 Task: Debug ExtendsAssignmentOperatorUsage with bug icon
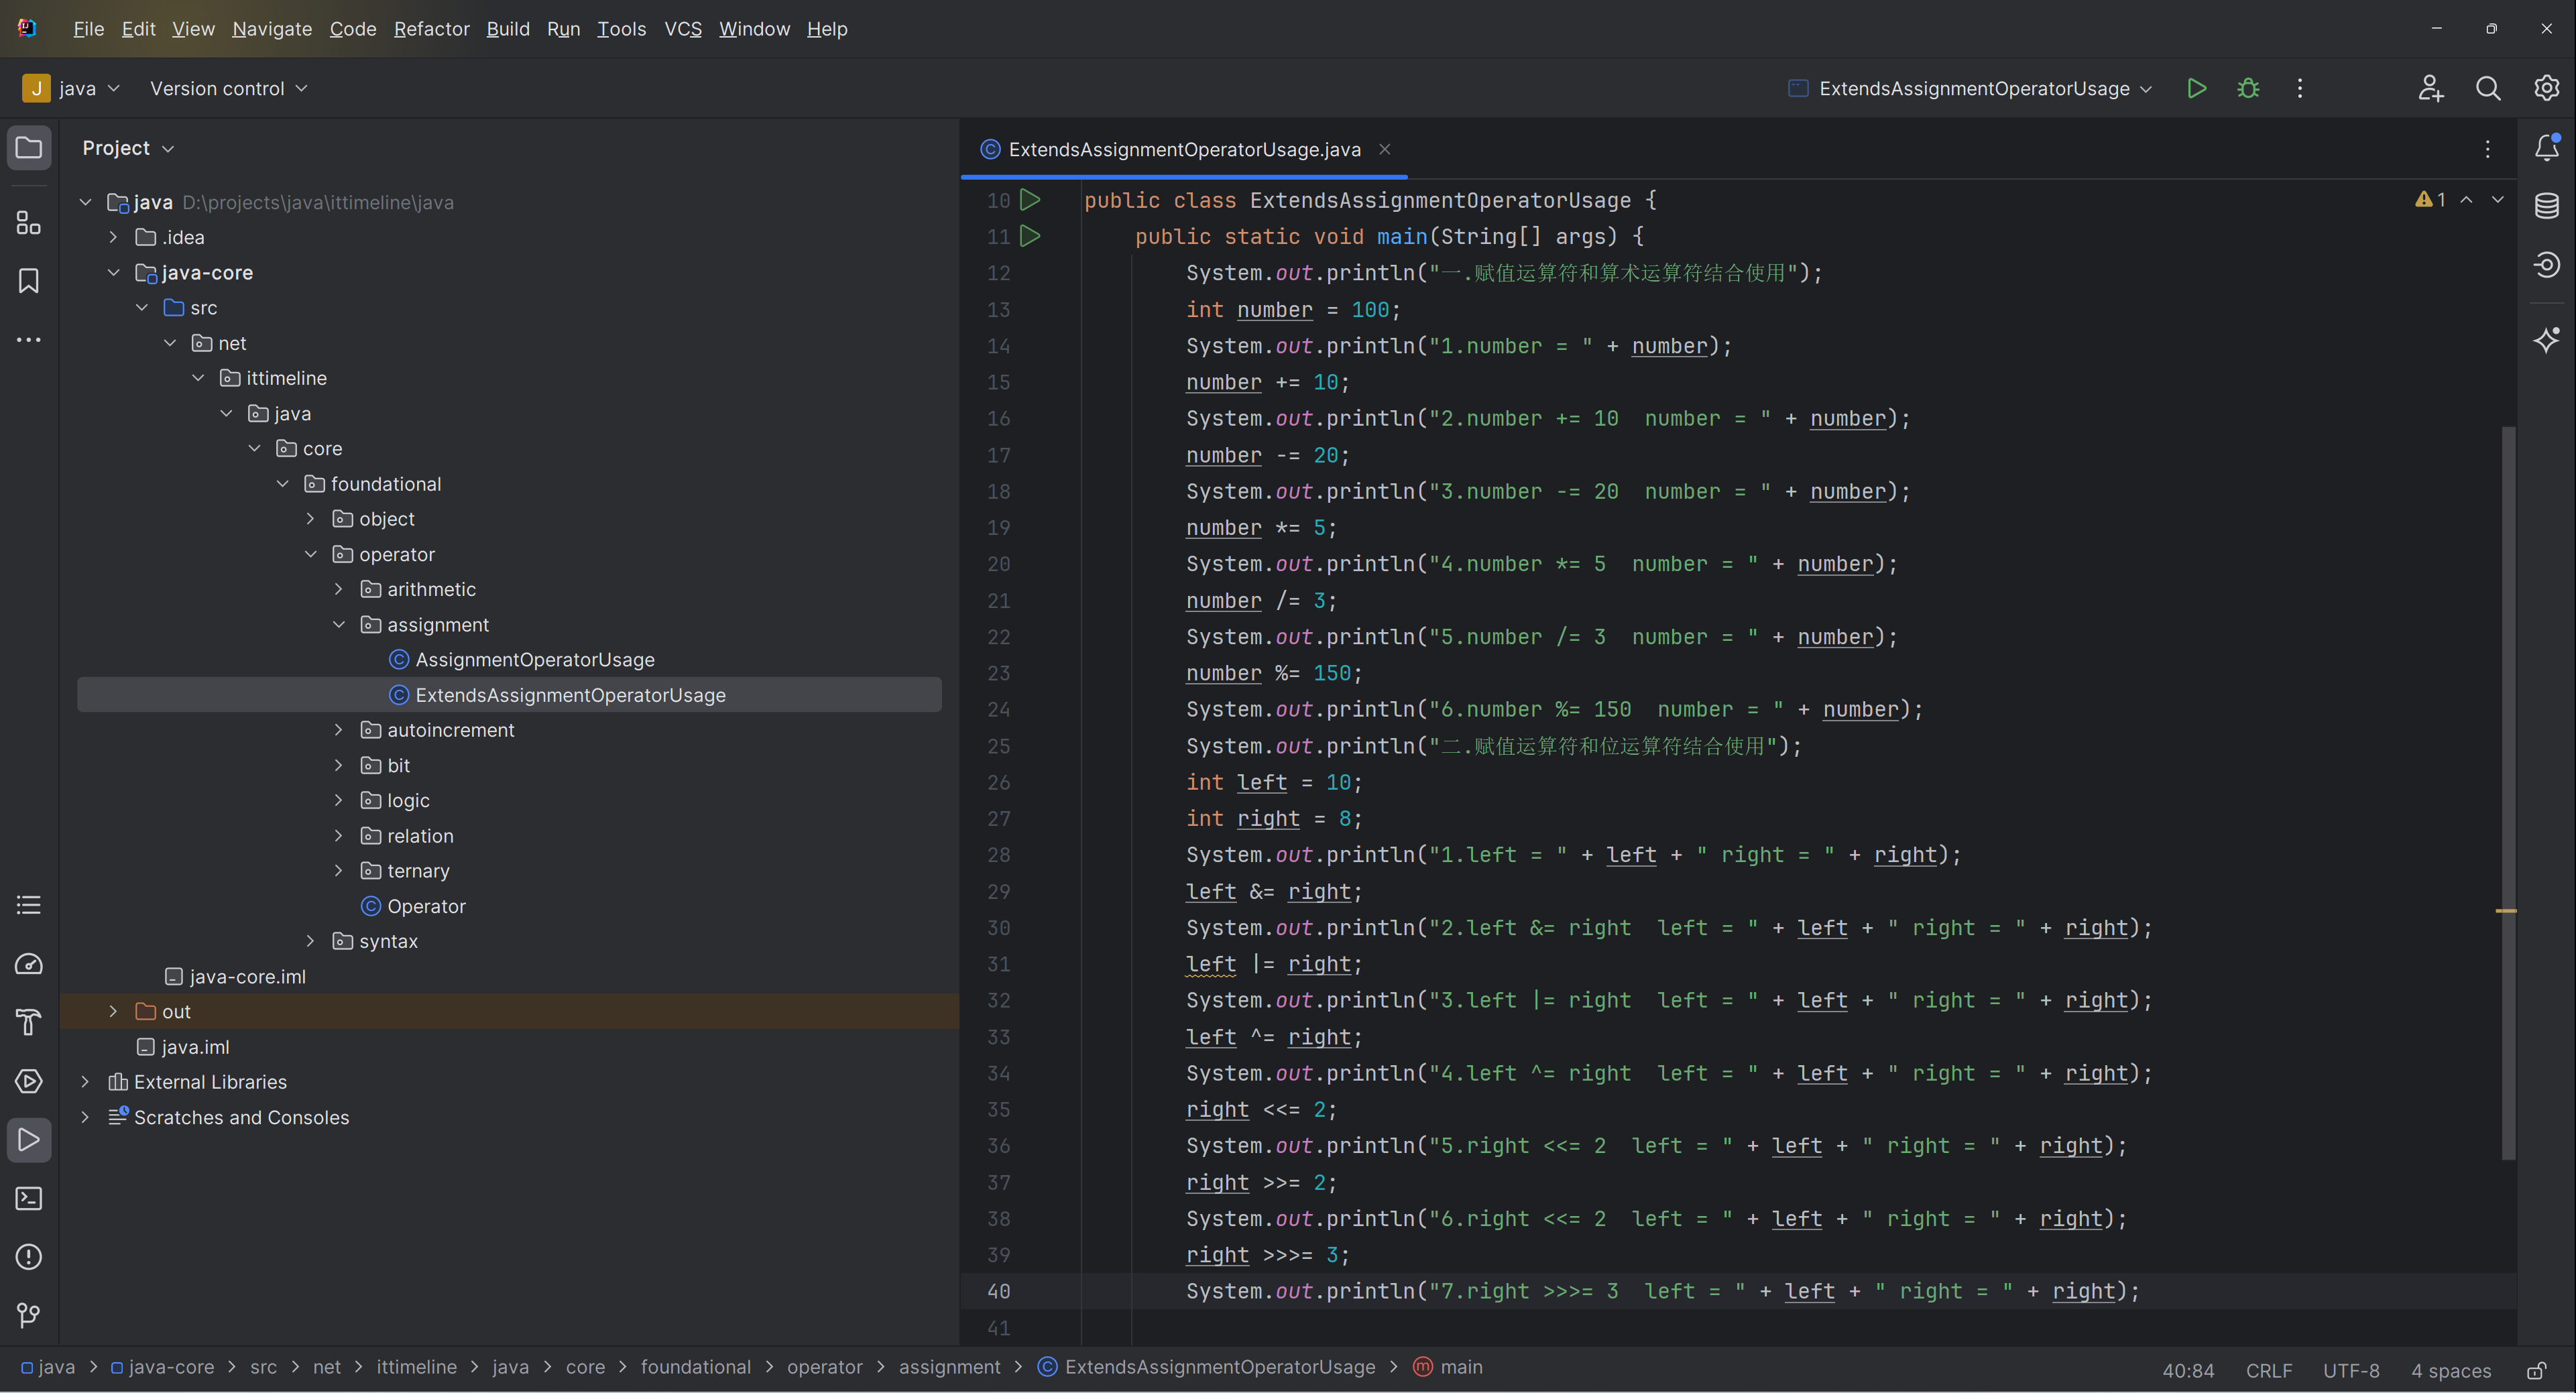tap(2248, 89)
